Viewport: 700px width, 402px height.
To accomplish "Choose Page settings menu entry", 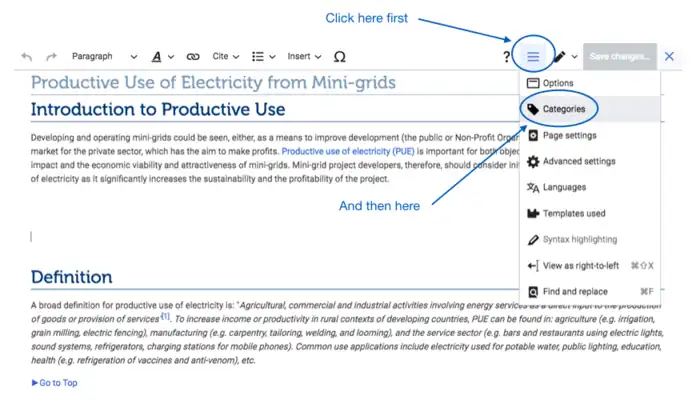I will coord(569,134).
